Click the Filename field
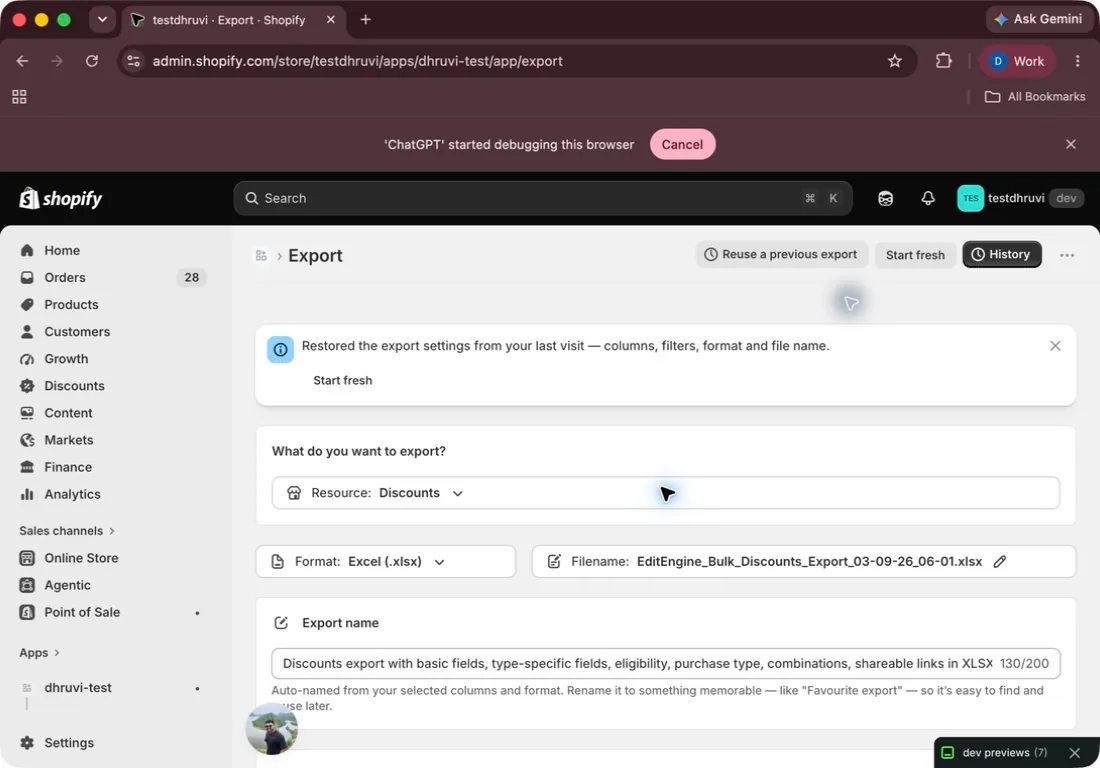The image size is (1100, 768). [x=803, y=562]
